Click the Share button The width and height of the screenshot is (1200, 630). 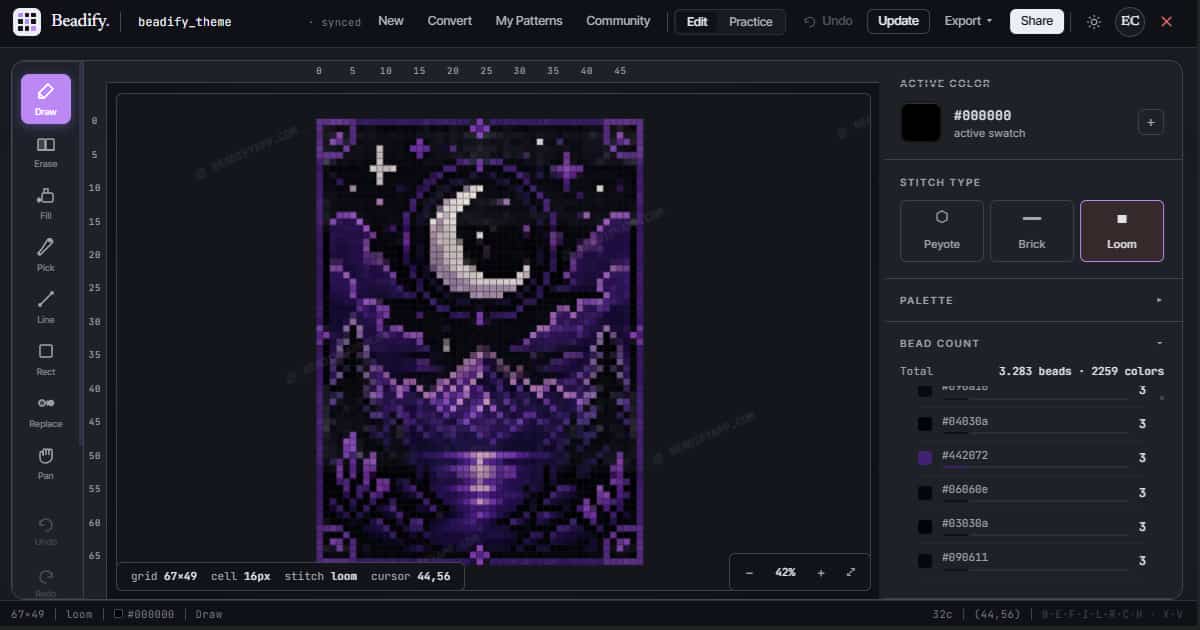(x=1037, y=21)
